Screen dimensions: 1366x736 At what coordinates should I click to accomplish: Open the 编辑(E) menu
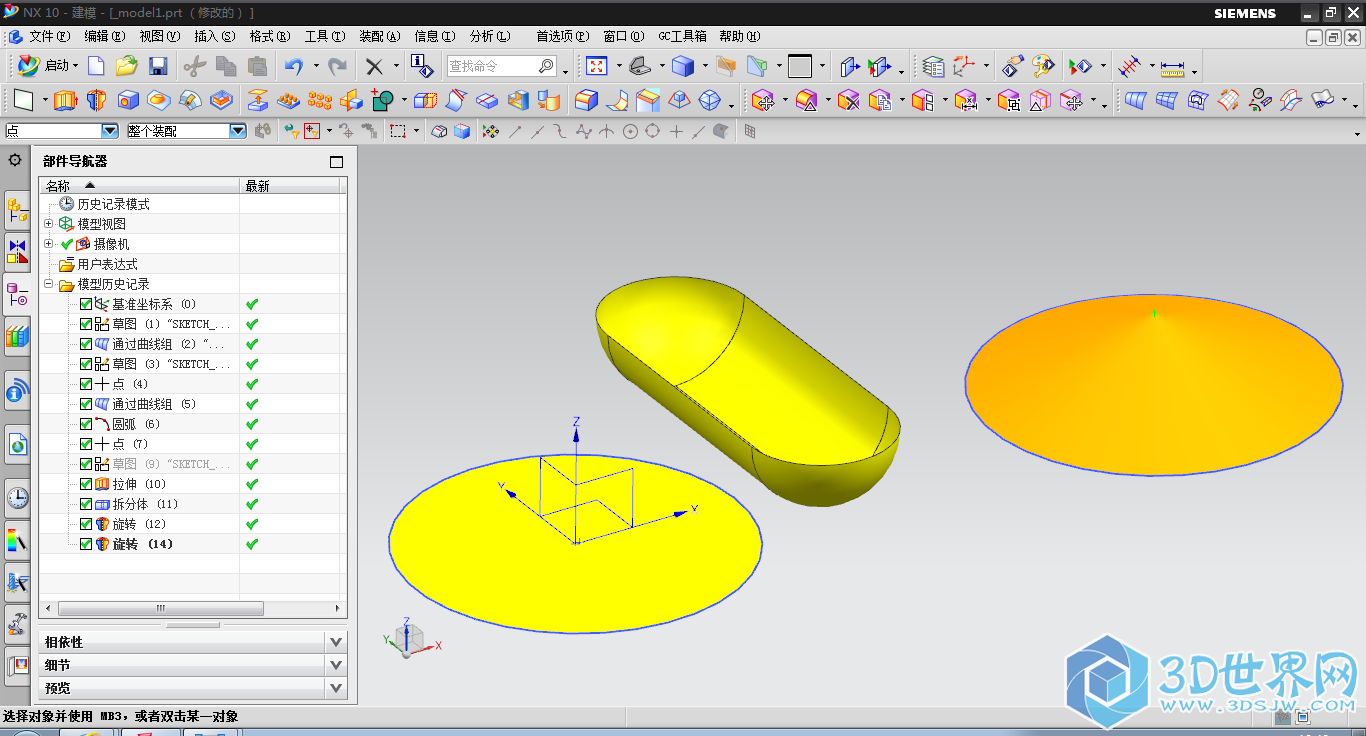[105, 36]
